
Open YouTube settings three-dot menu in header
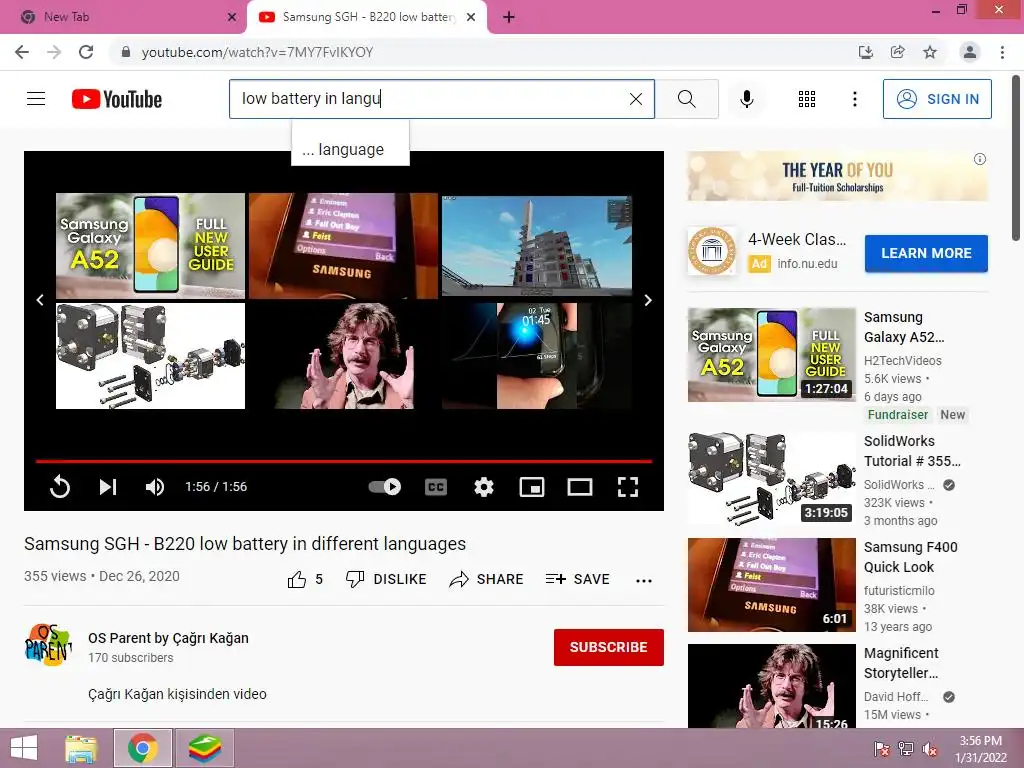854,99
